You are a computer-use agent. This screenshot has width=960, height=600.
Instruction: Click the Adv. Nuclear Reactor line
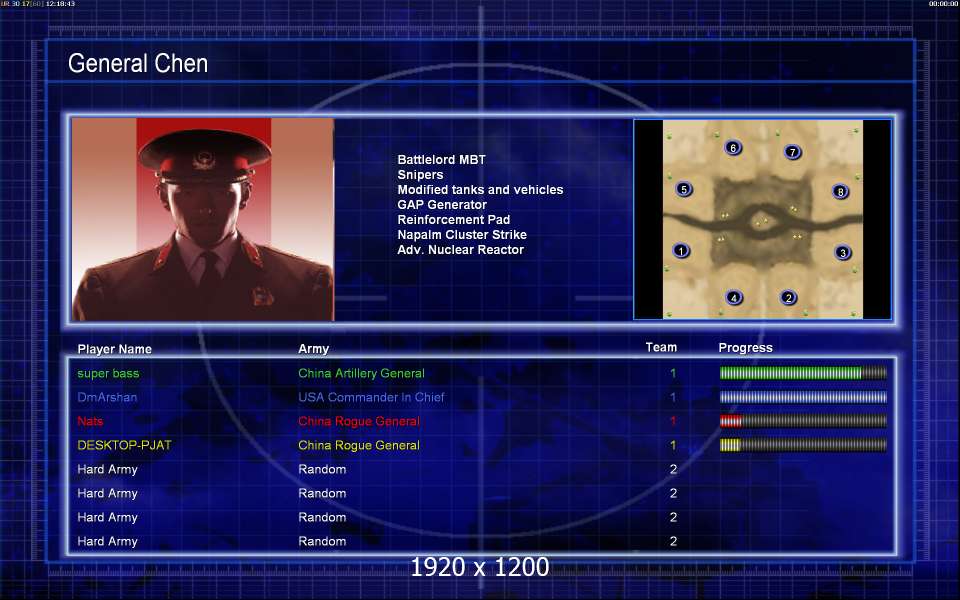[460, 249]
